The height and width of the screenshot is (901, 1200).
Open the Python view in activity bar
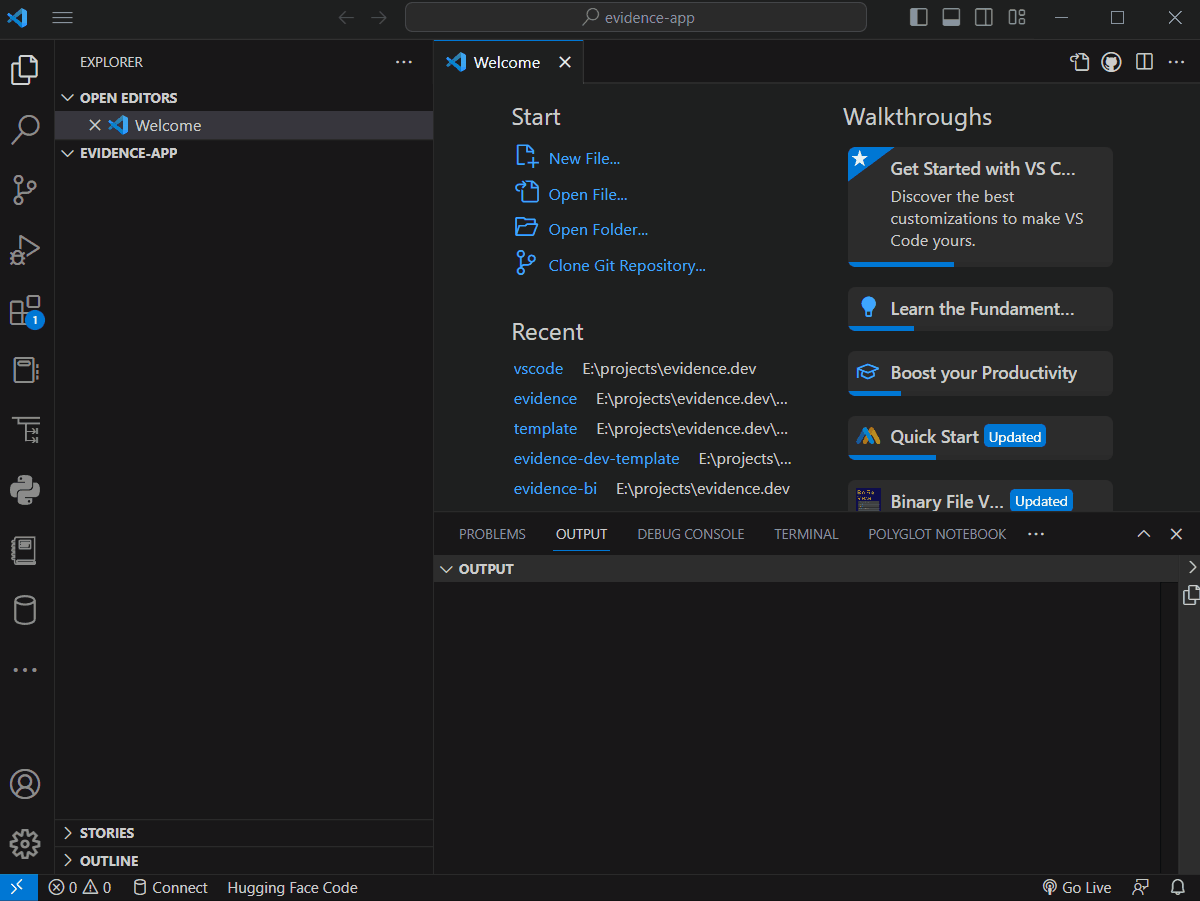[x=25, y=490]
